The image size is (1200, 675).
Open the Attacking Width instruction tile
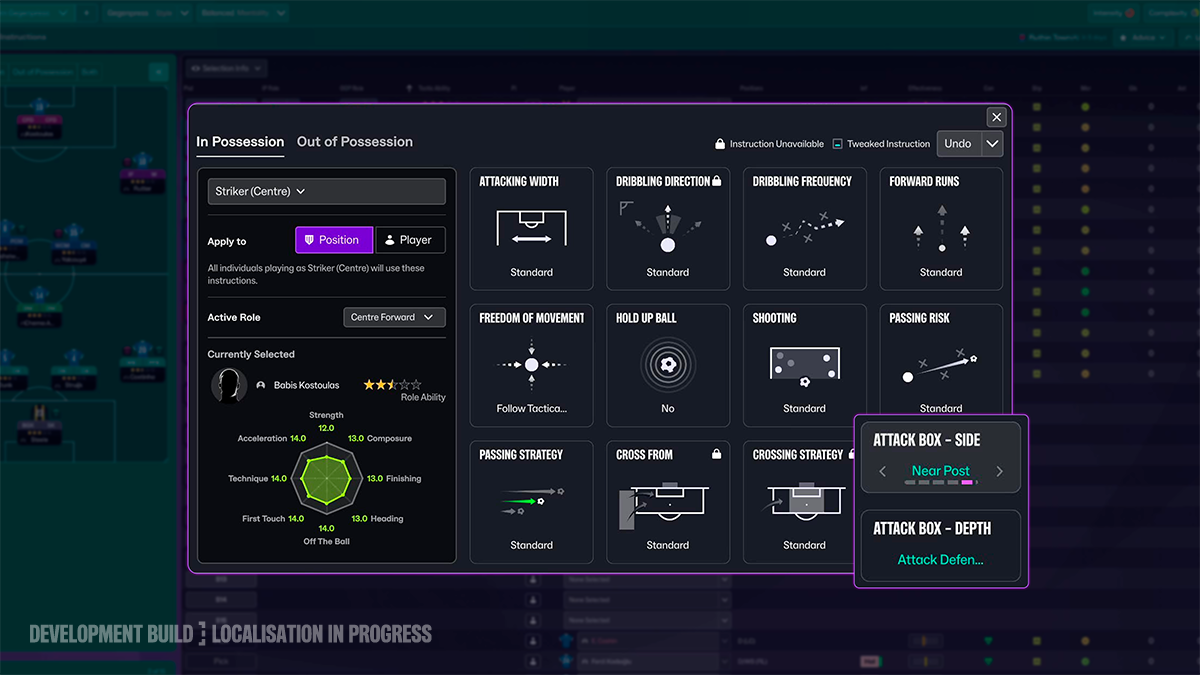click(531, 229)
